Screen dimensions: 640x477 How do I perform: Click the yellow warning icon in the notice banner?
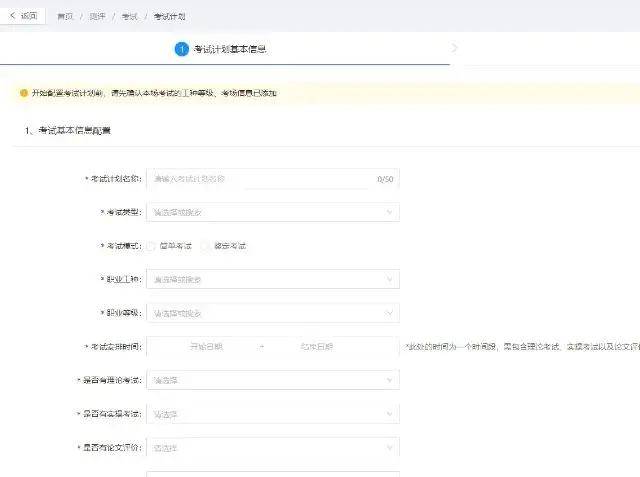point(24,93)
